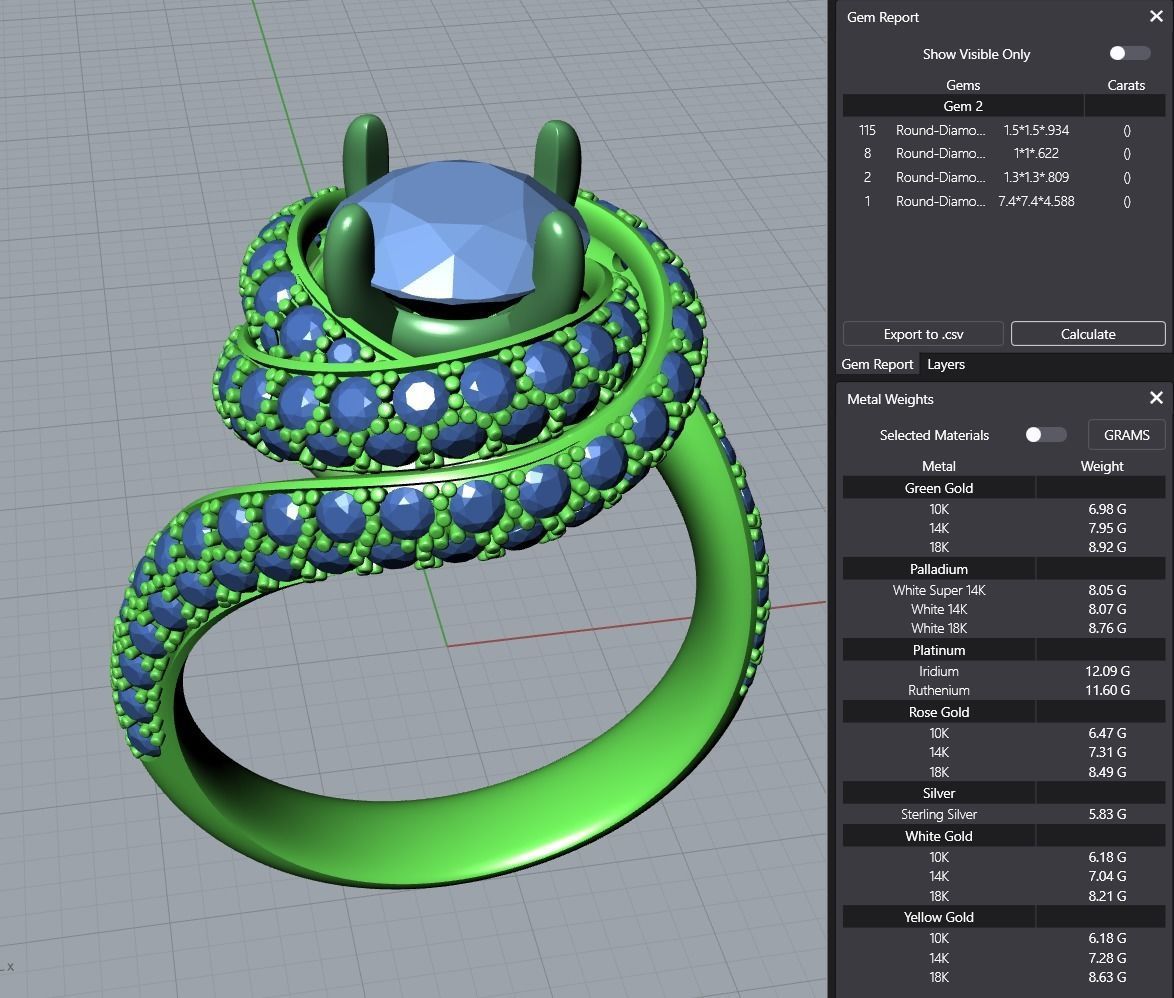Image resolution: width=1174 pixels, height=998 pixels.
Task: Switch to the Layers tab
Action: point(946,365)
